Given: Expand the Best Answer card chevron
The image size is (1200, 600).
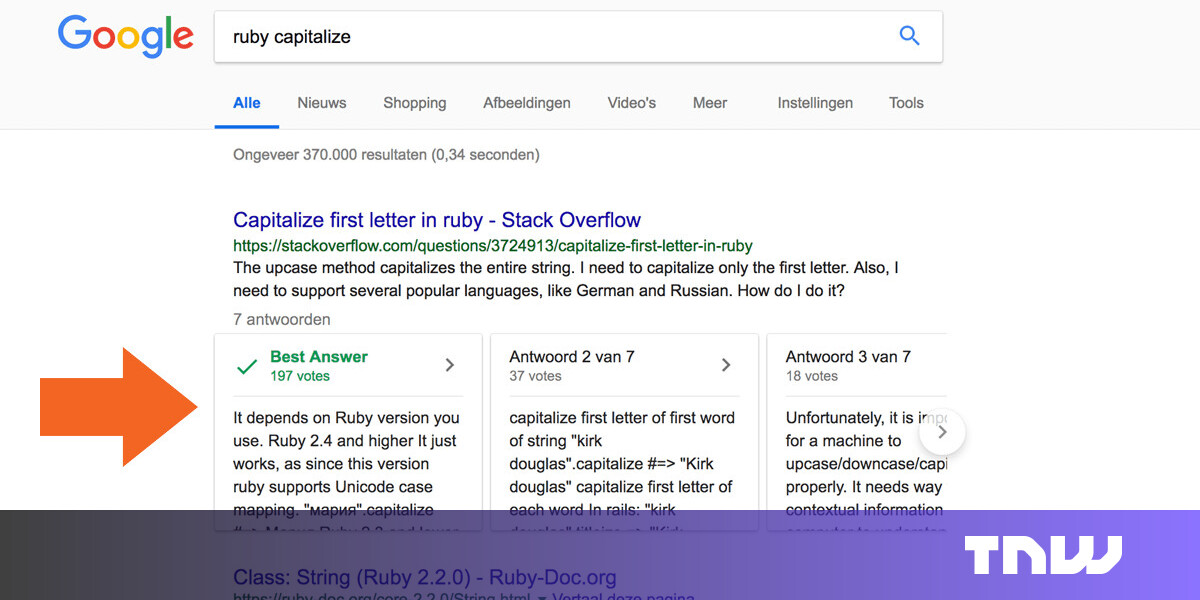Looking at the screenshot, I should tap(449, 365).
